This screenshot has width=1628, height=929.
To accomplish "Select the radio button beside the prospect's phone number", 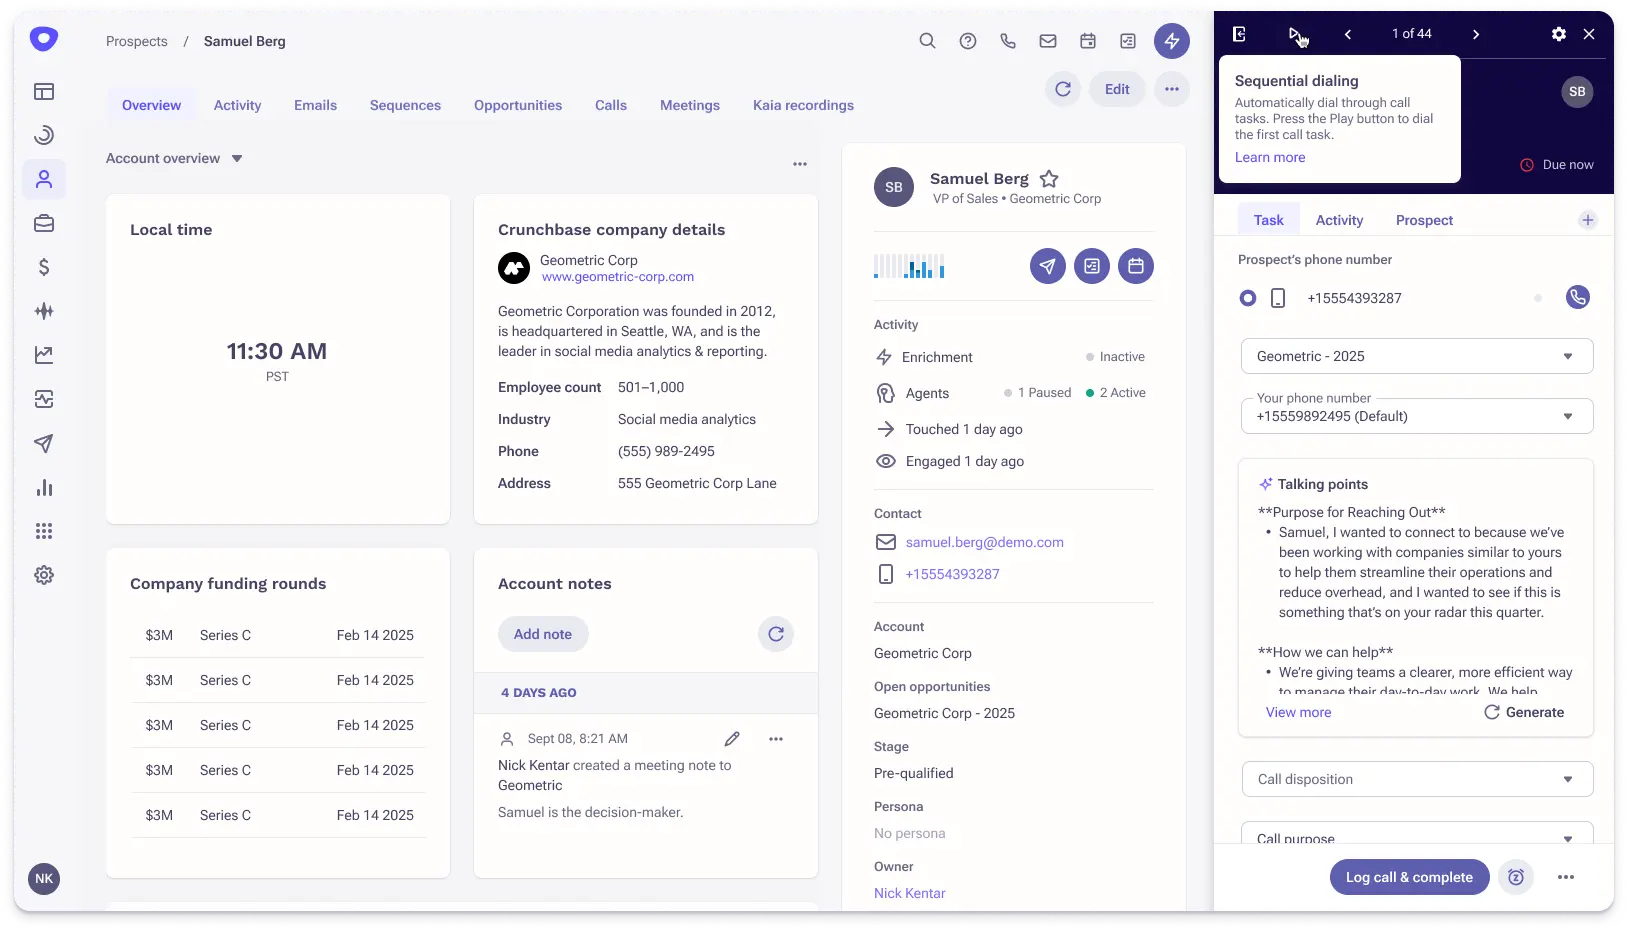I will point(1246,297).
